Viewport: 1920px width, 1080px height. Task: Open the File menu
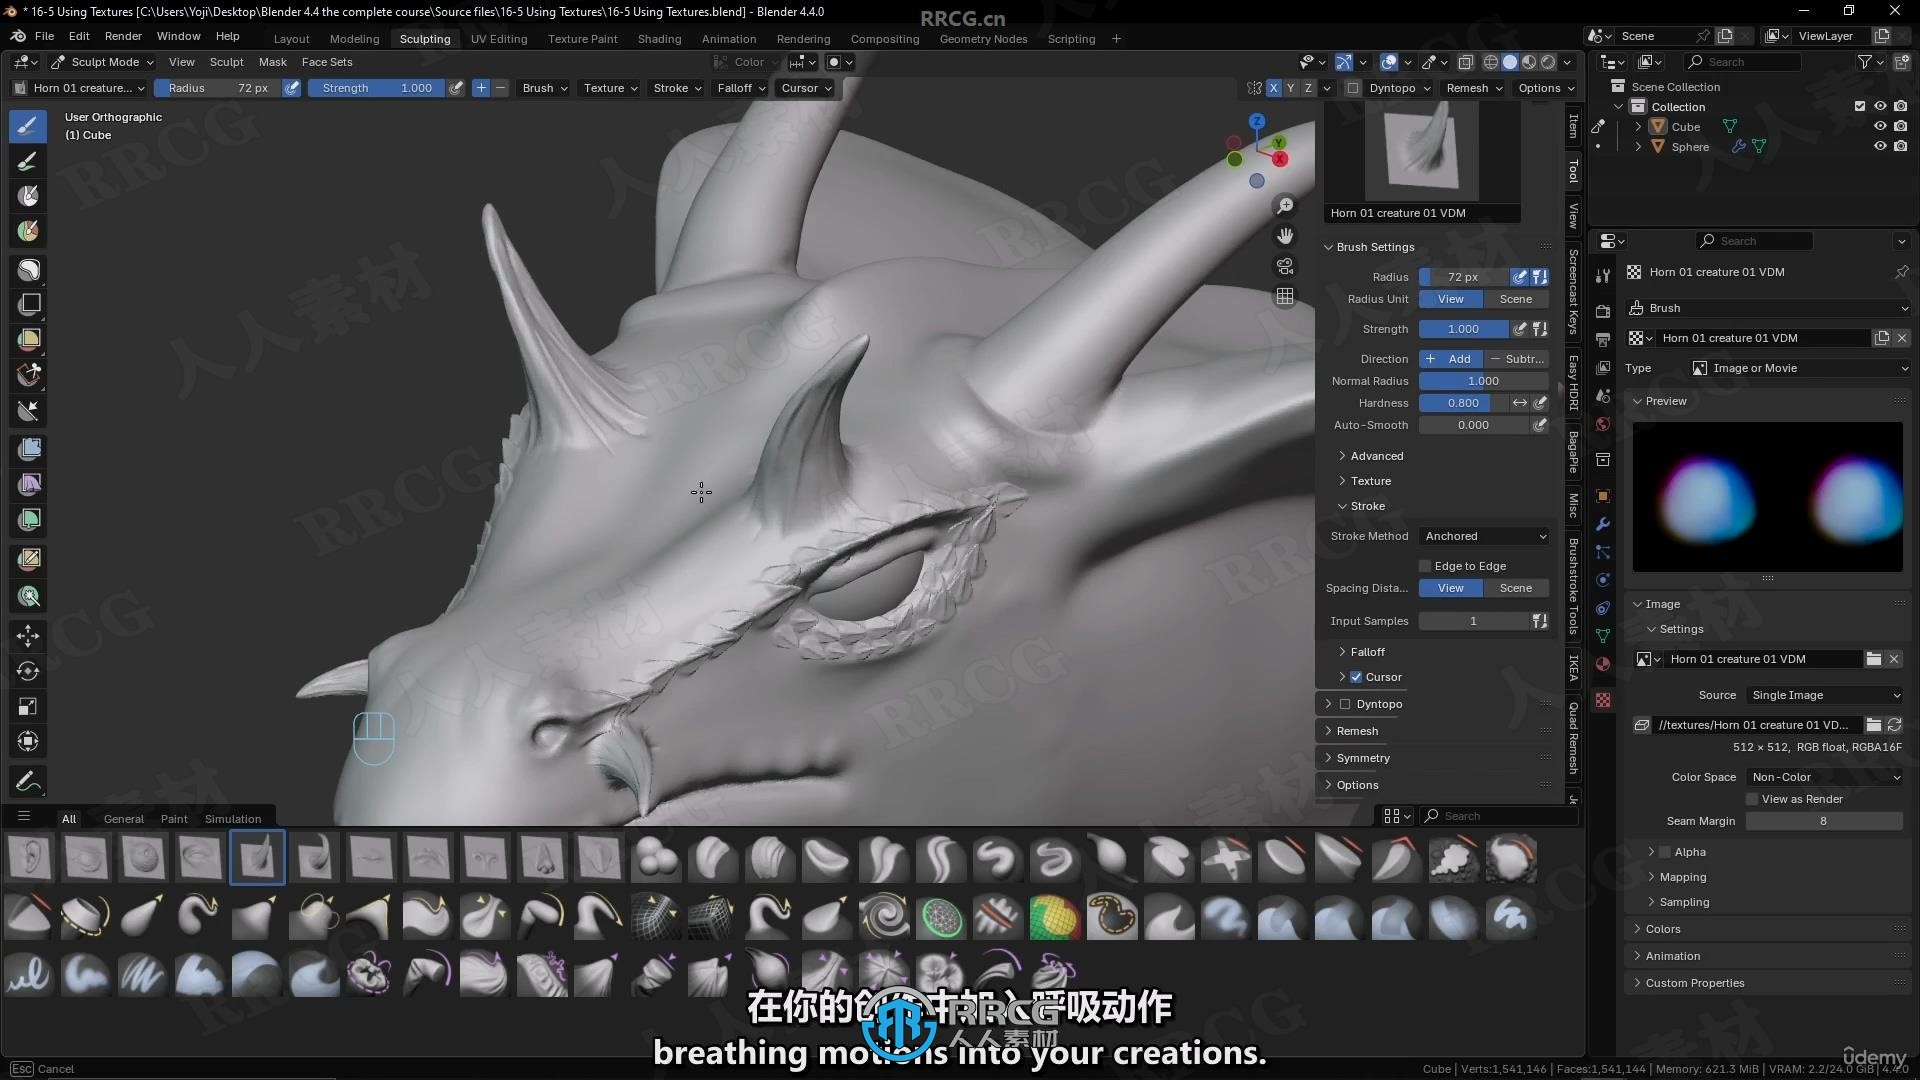[44, 36]
